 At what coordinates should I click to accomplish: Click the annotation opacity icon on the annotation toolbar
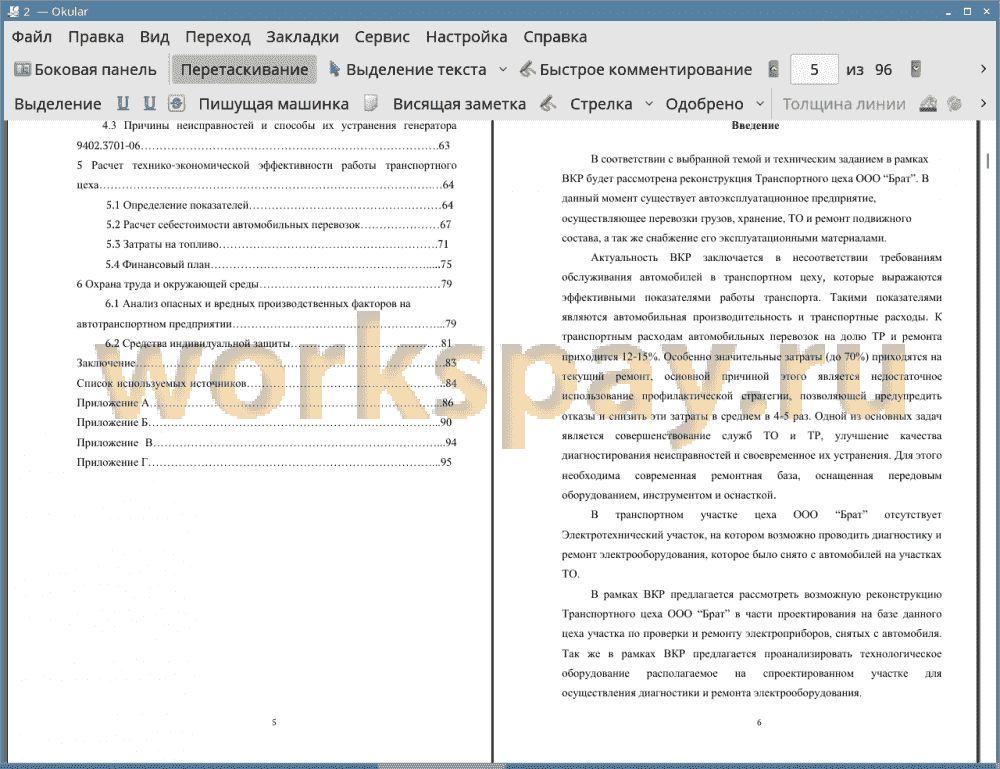click(x=954, y=103)
